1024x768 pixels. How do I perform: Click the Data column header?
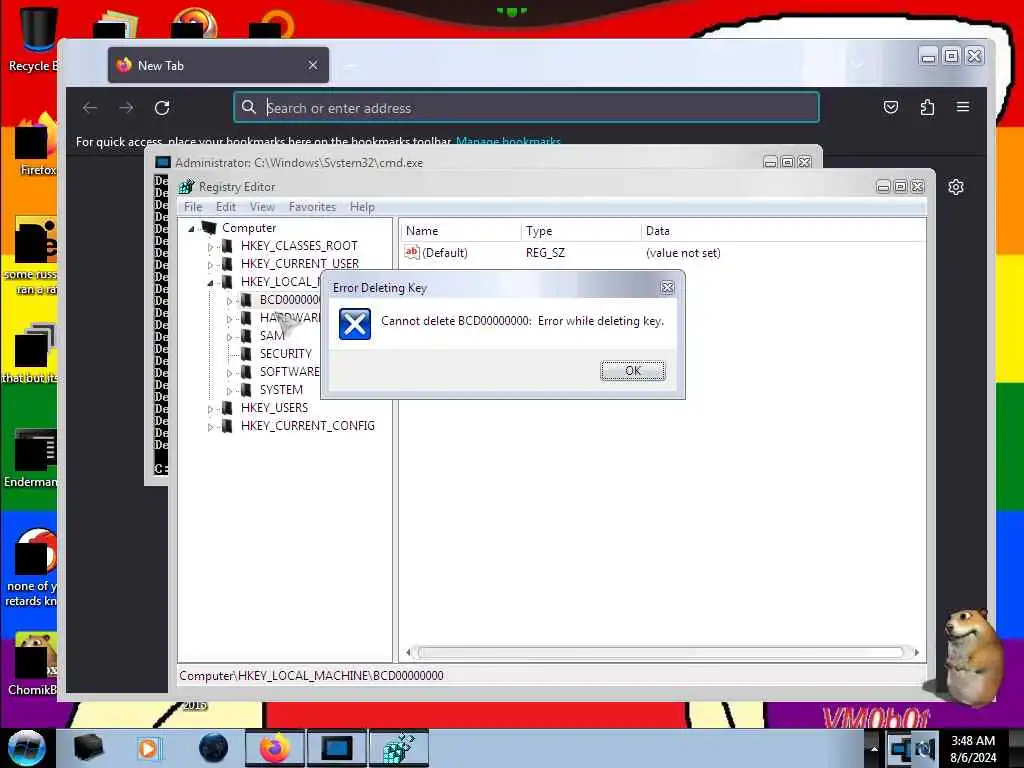pos(783,231)
